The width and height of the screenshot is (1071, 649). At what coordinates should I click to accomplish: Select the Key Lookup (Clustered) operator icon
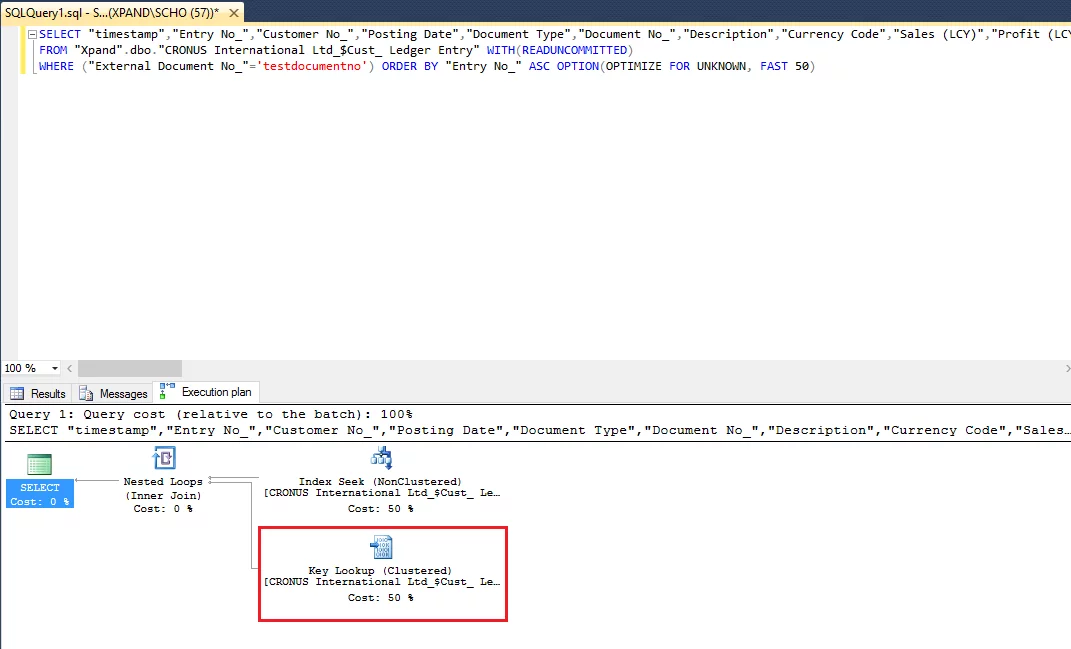pyautogui.click(x=380, y=547)
